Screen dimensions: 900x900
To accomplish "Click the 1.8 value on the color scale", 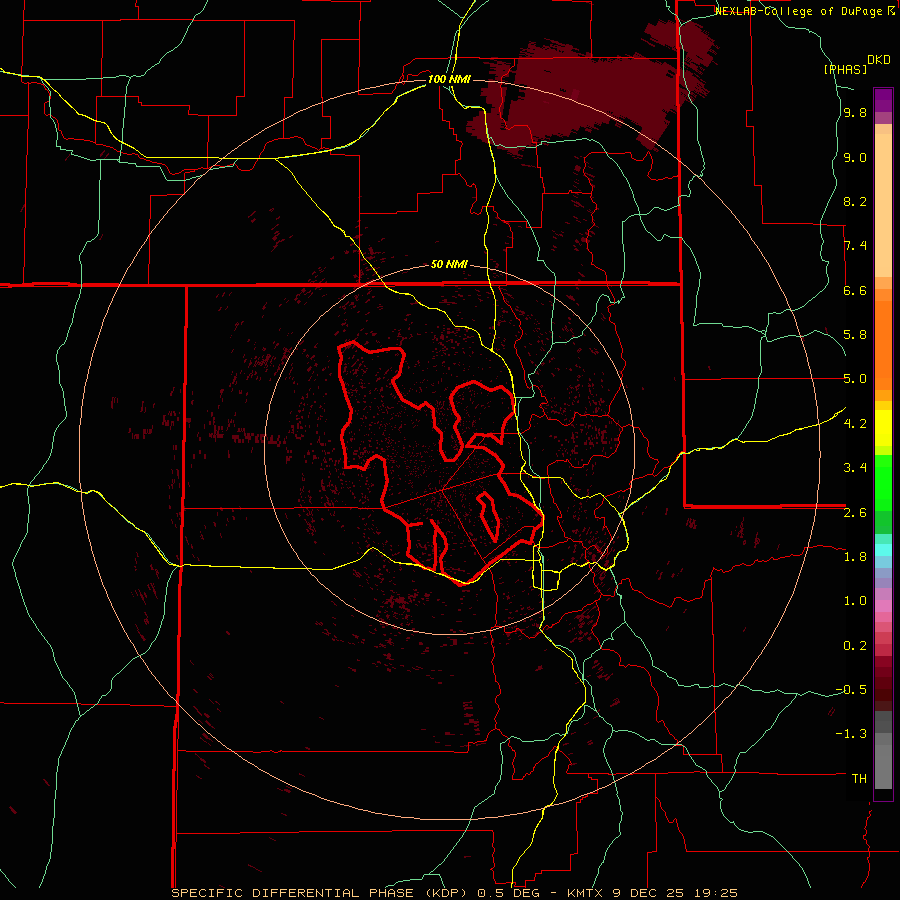I will click(855, 556).
